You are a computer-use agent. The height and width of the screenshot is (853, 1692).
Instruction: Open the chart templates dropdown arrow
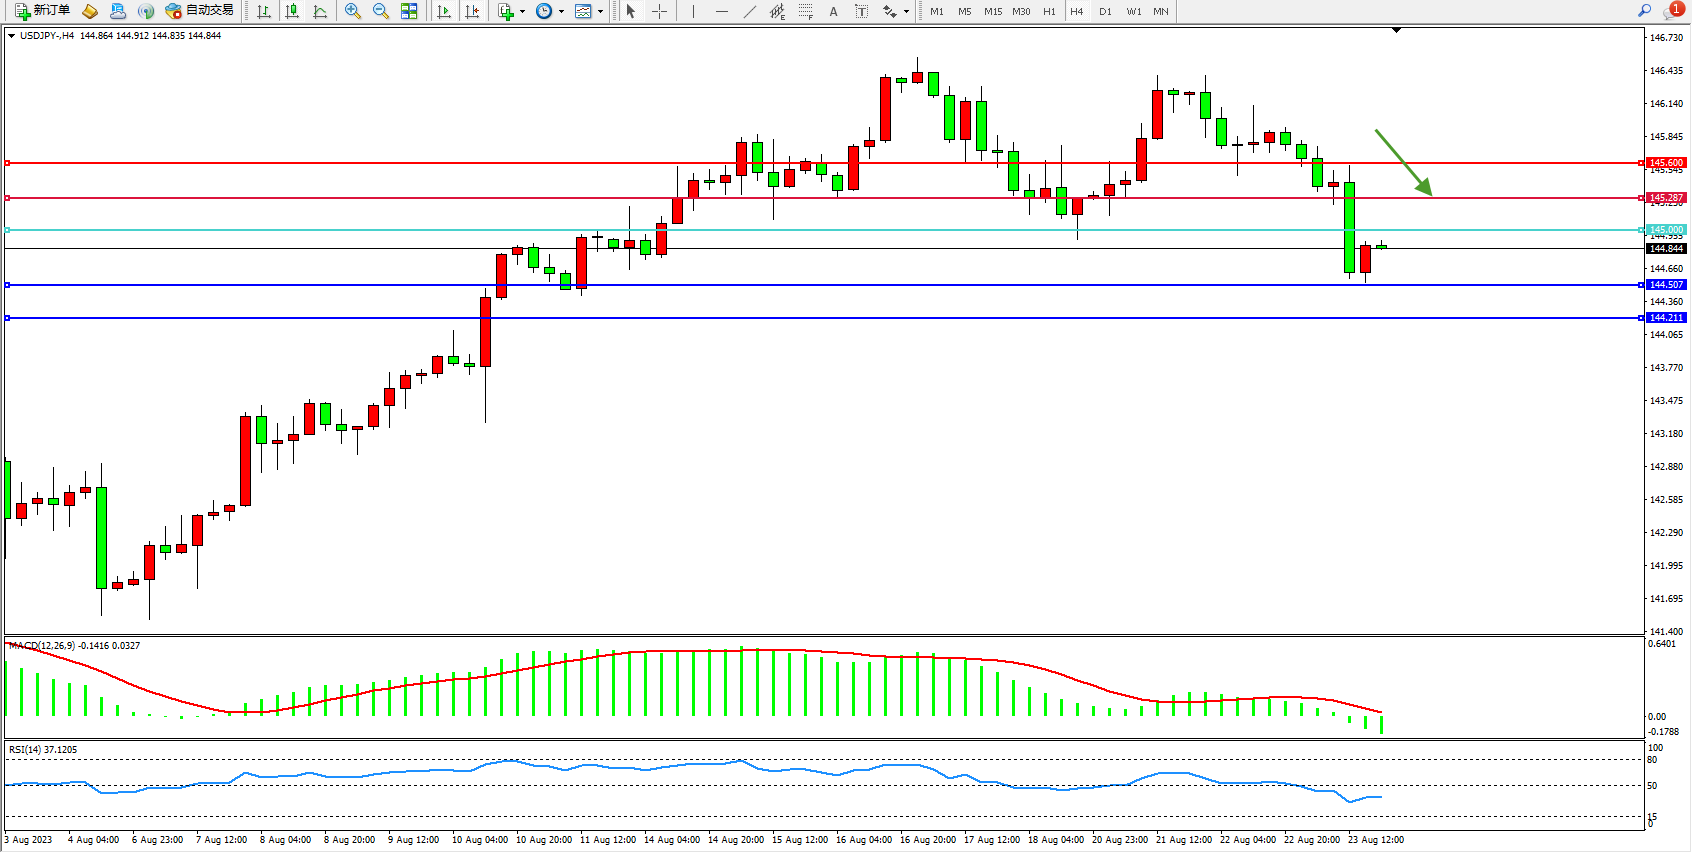click(x=600, y=12)
